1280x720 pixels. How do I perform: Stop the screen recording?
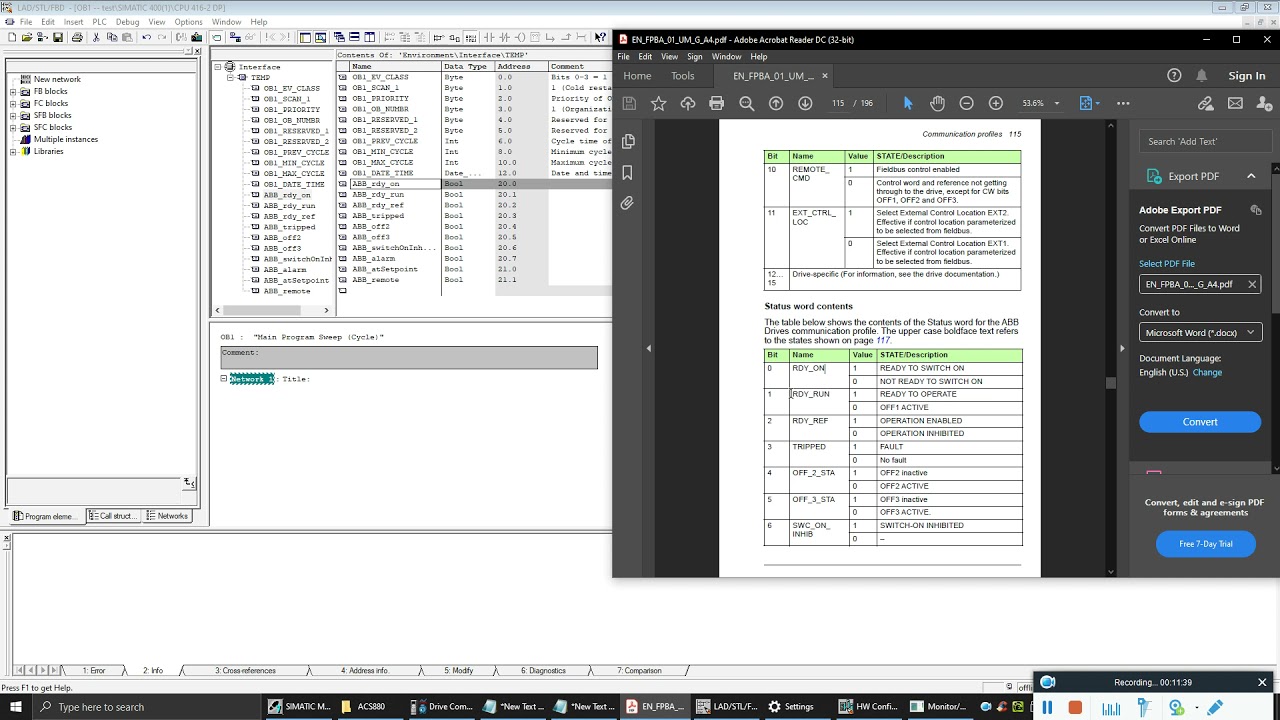point(1075,707)
